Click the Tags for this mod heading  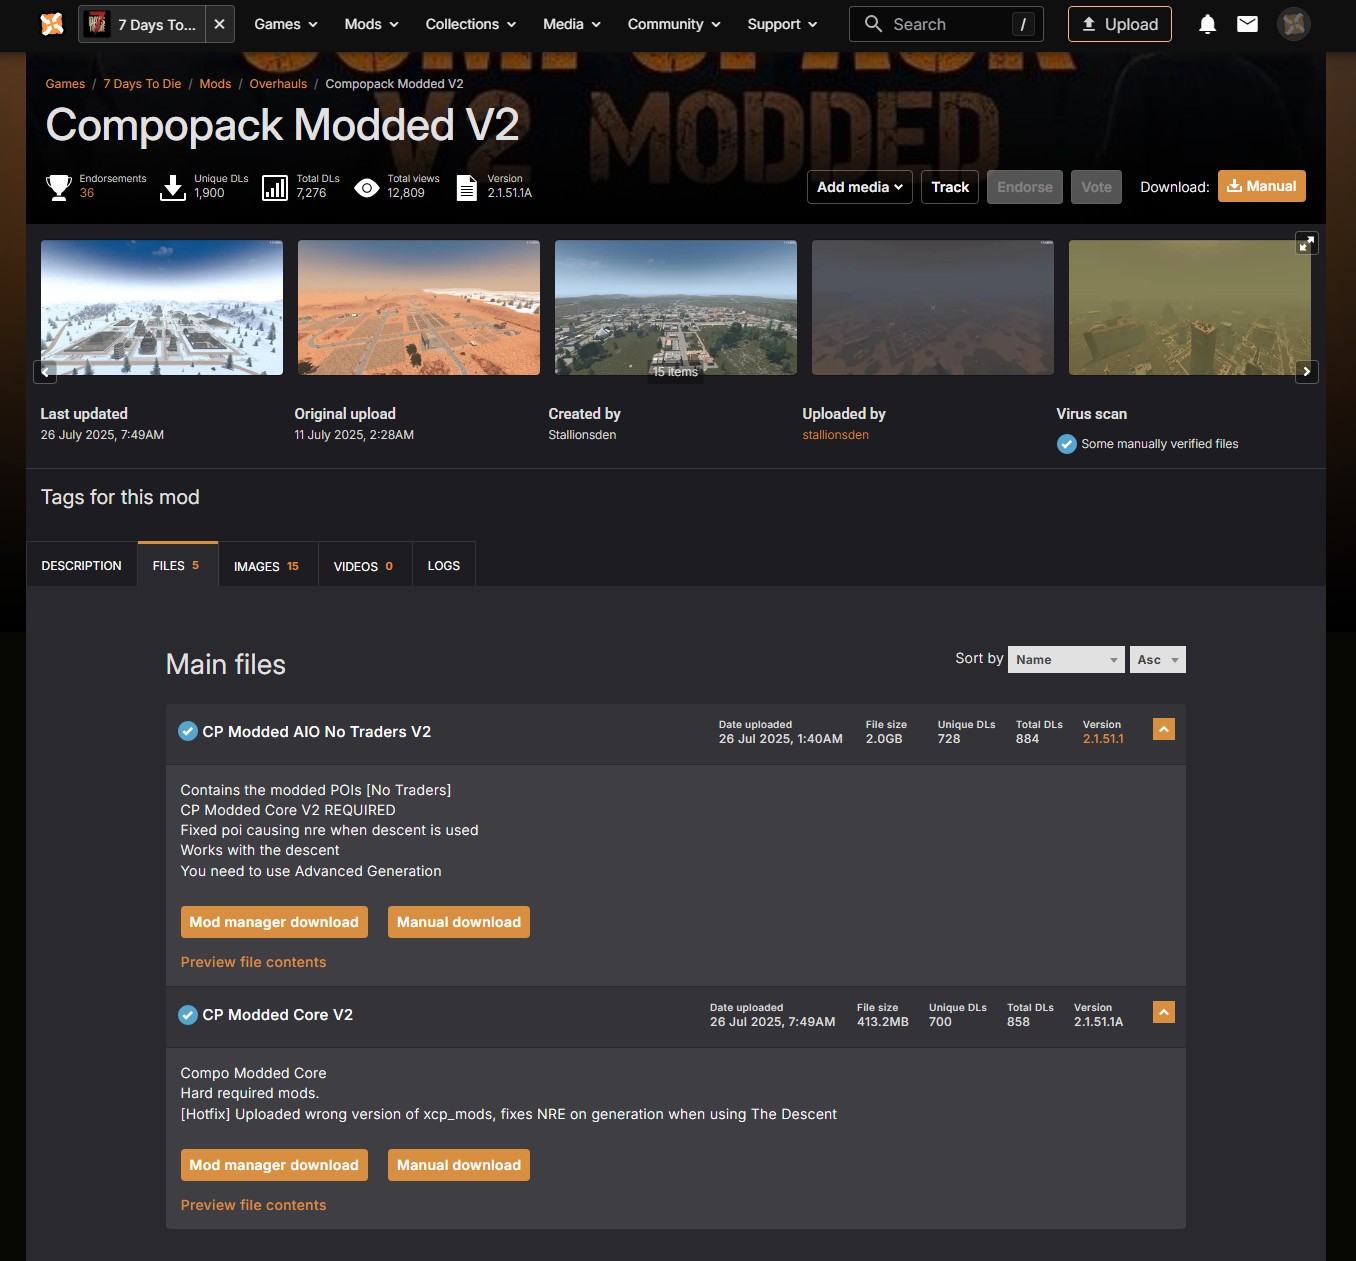120,497
